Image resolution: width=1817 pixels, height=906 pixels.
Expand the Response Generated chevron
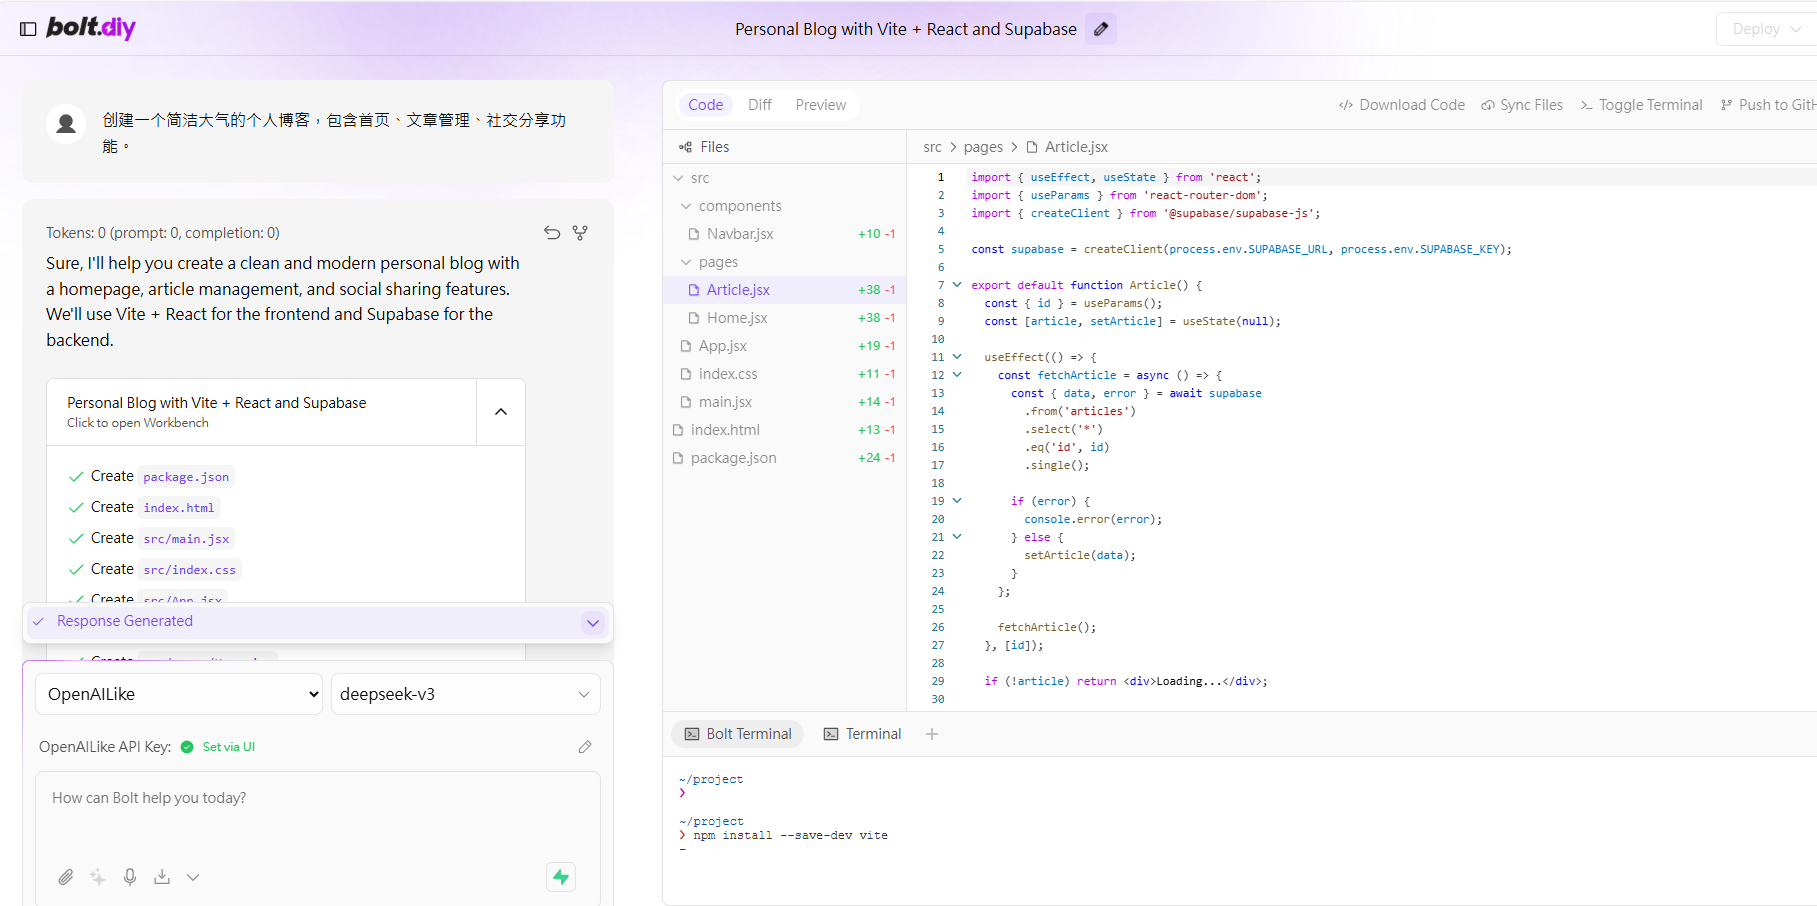tap(593, 622)
